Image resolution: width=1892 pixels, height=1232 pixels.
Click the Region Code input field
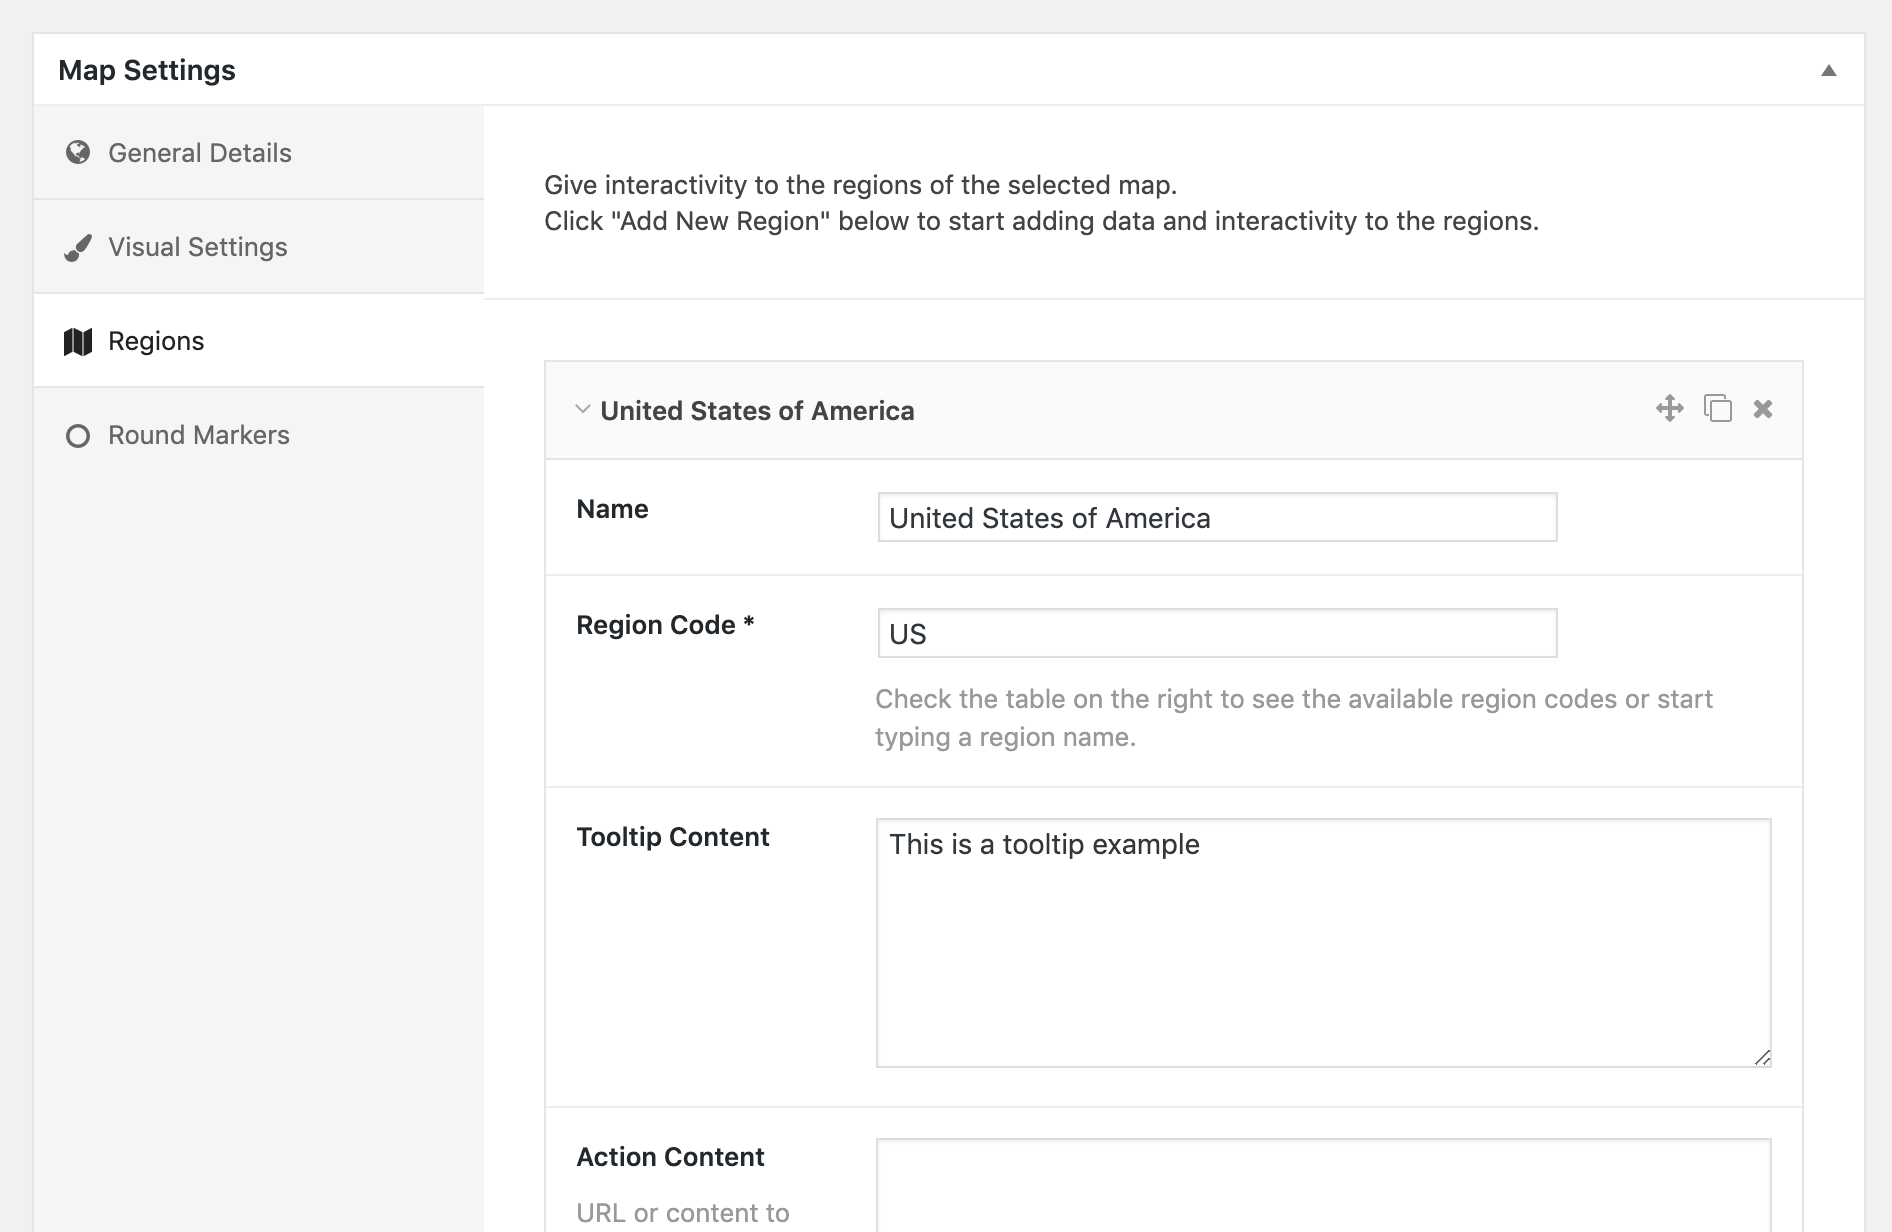pos(1217,633)
